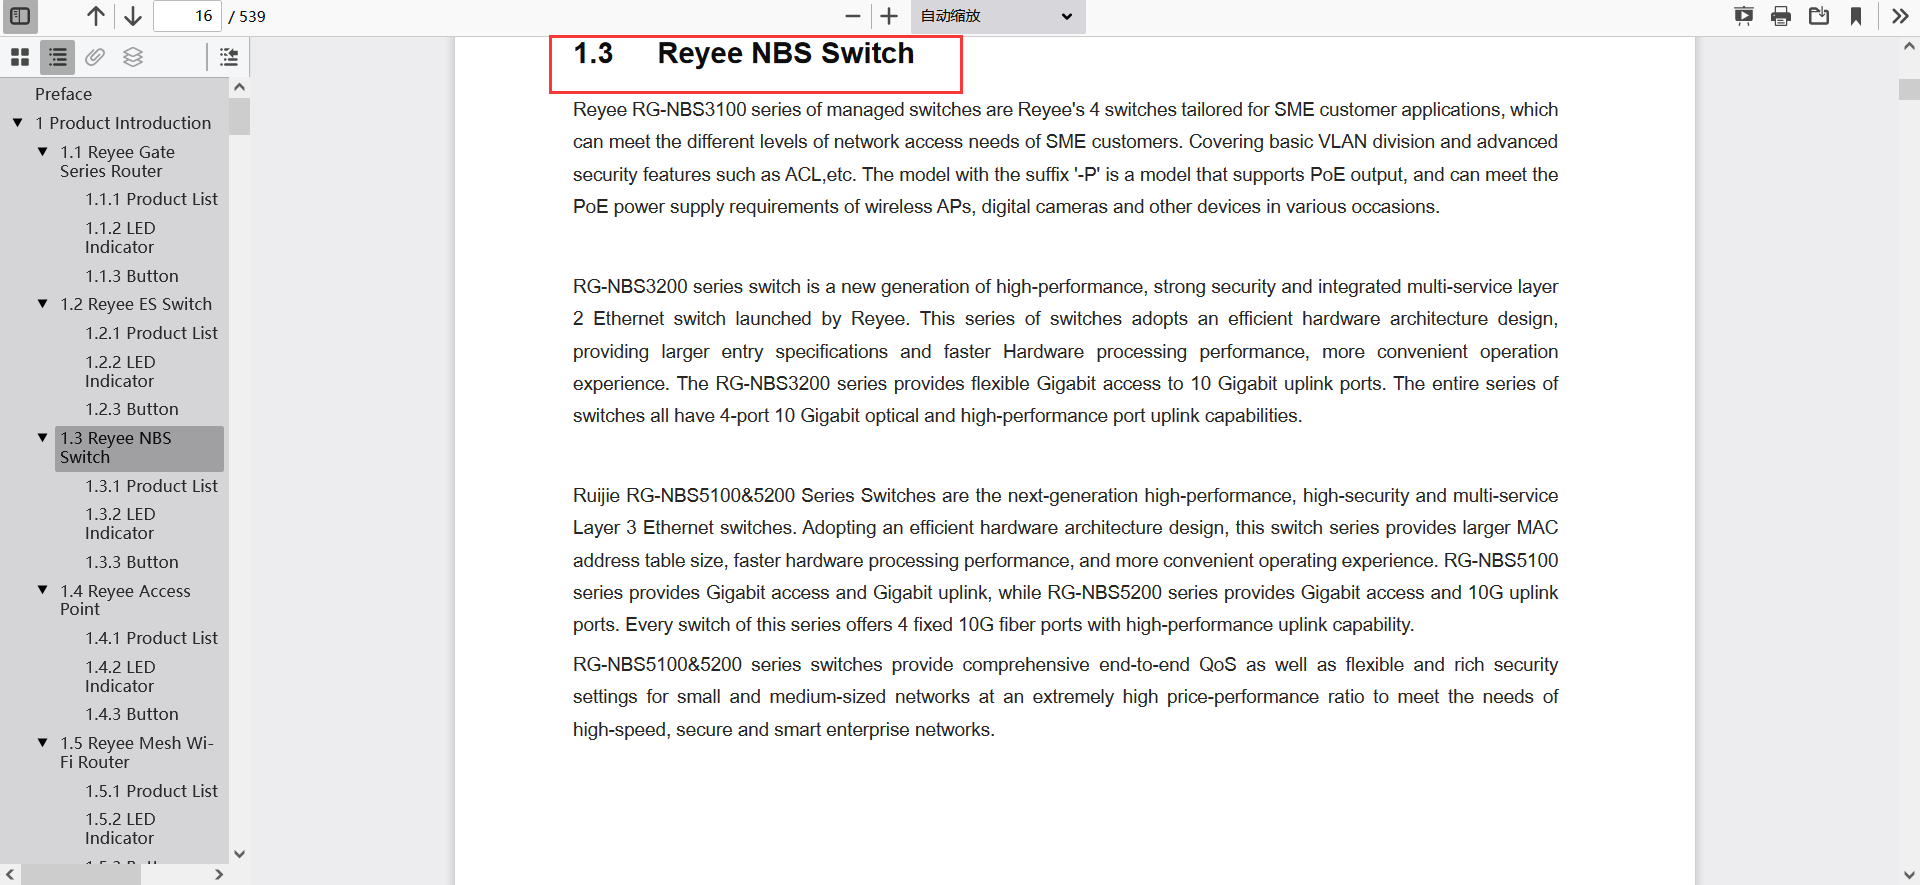Click the page number input field
This screenshot has height=885, width=1920.
point(187,16)
